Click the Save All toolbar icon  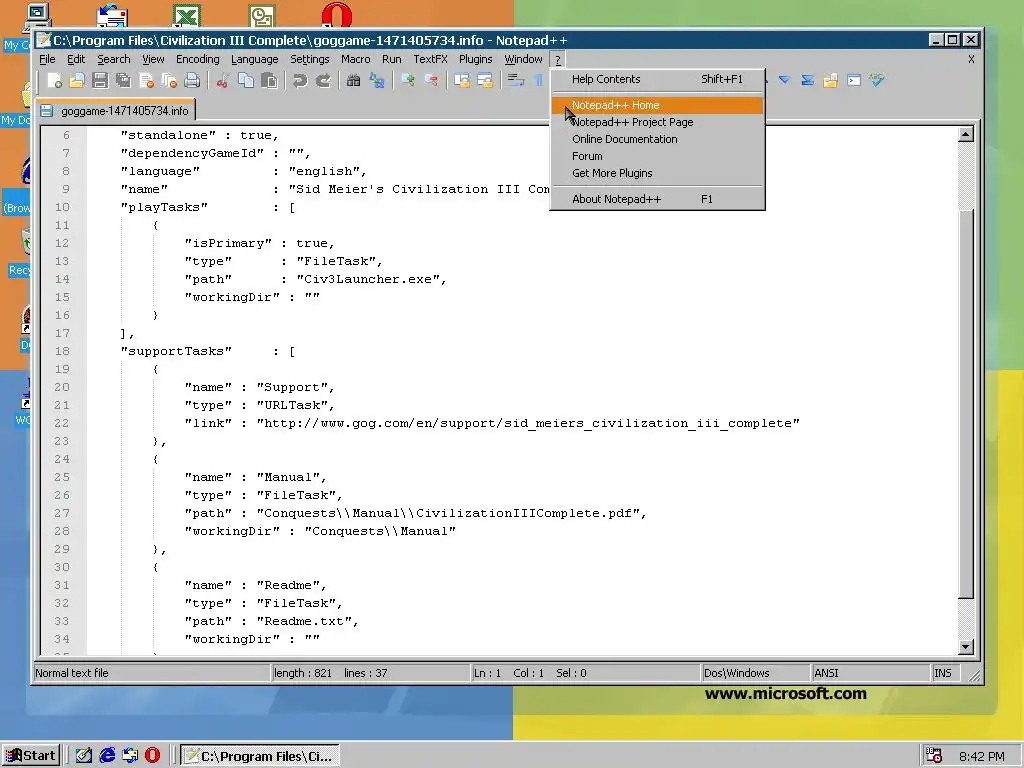(123, 80)
